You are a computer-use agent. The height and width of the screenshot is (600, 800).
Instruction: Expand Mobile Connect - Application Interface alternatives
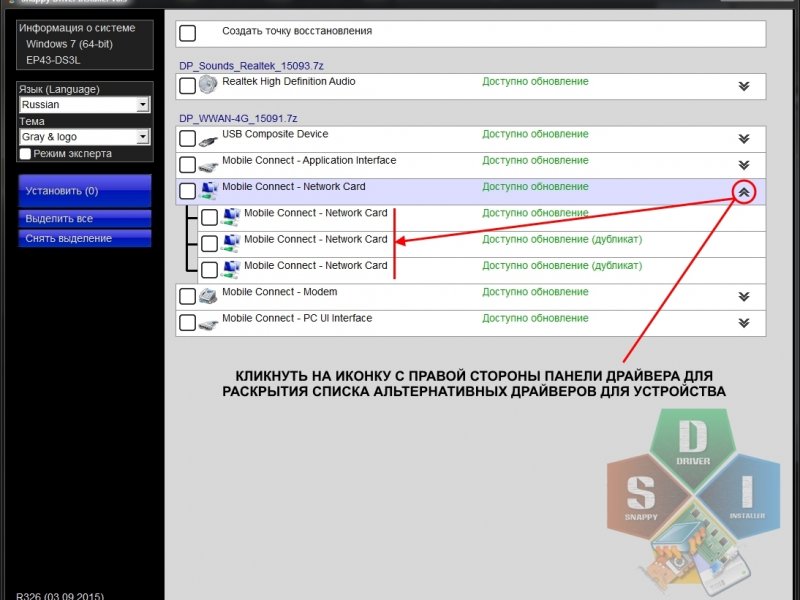pyautogui.click(x=744, y=165)
